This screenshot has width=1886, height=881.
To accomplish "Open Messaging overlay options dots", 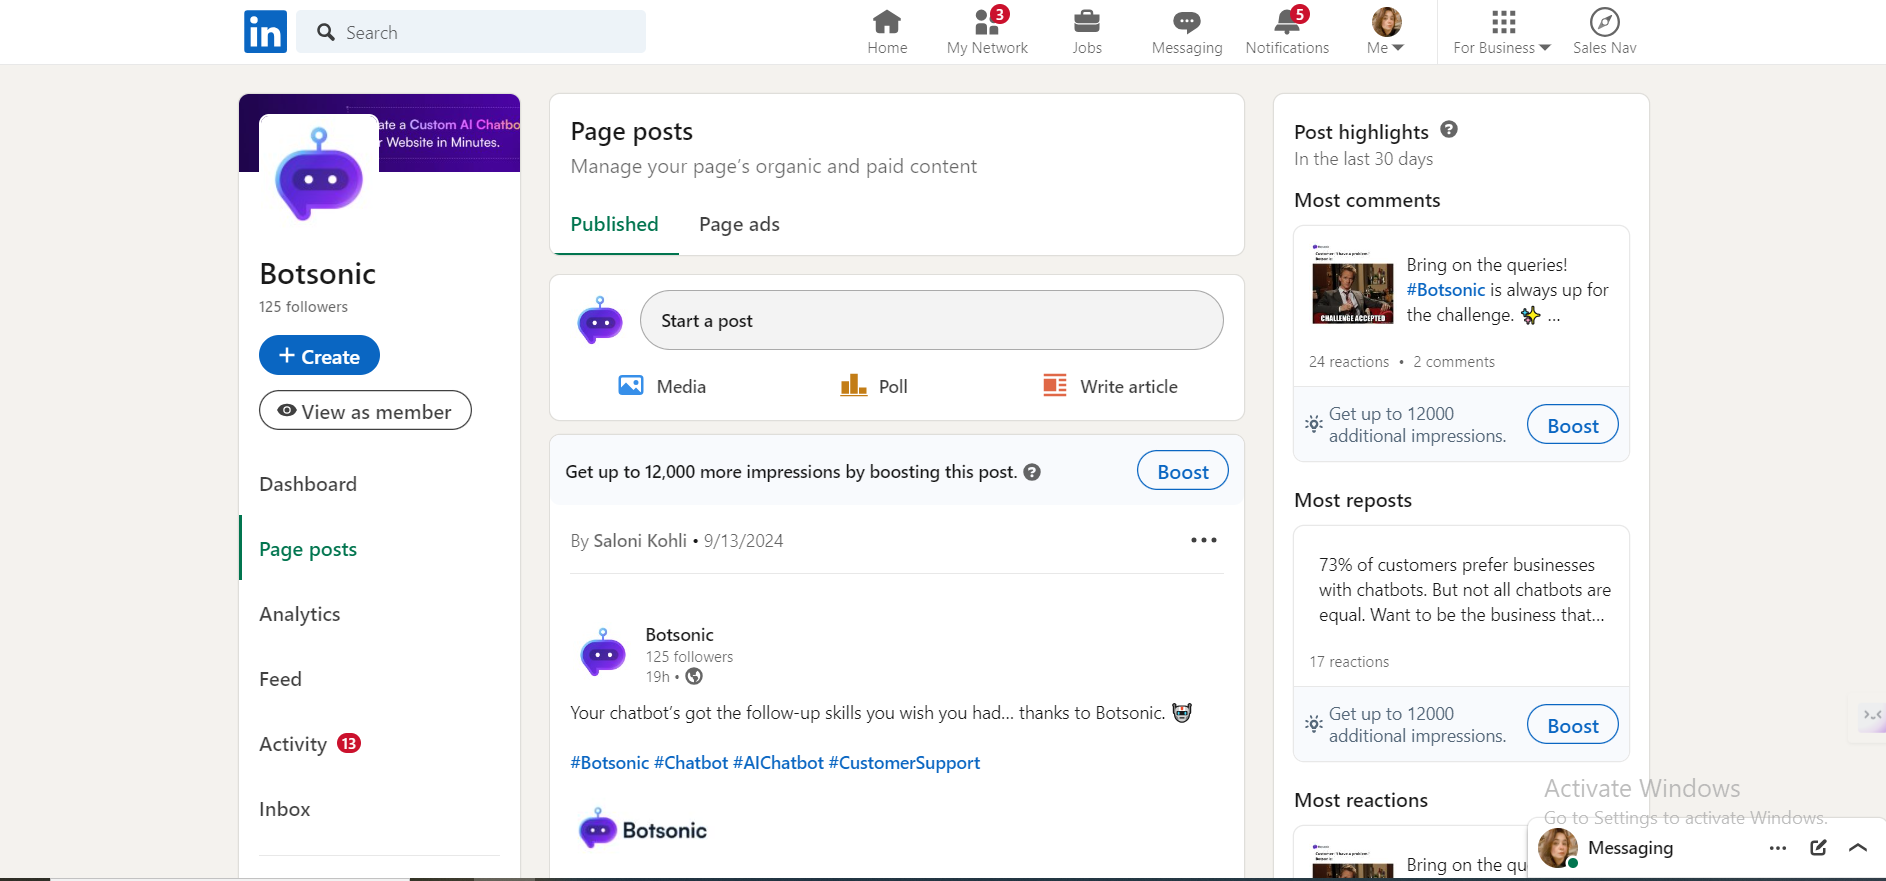I will 1777,848.
